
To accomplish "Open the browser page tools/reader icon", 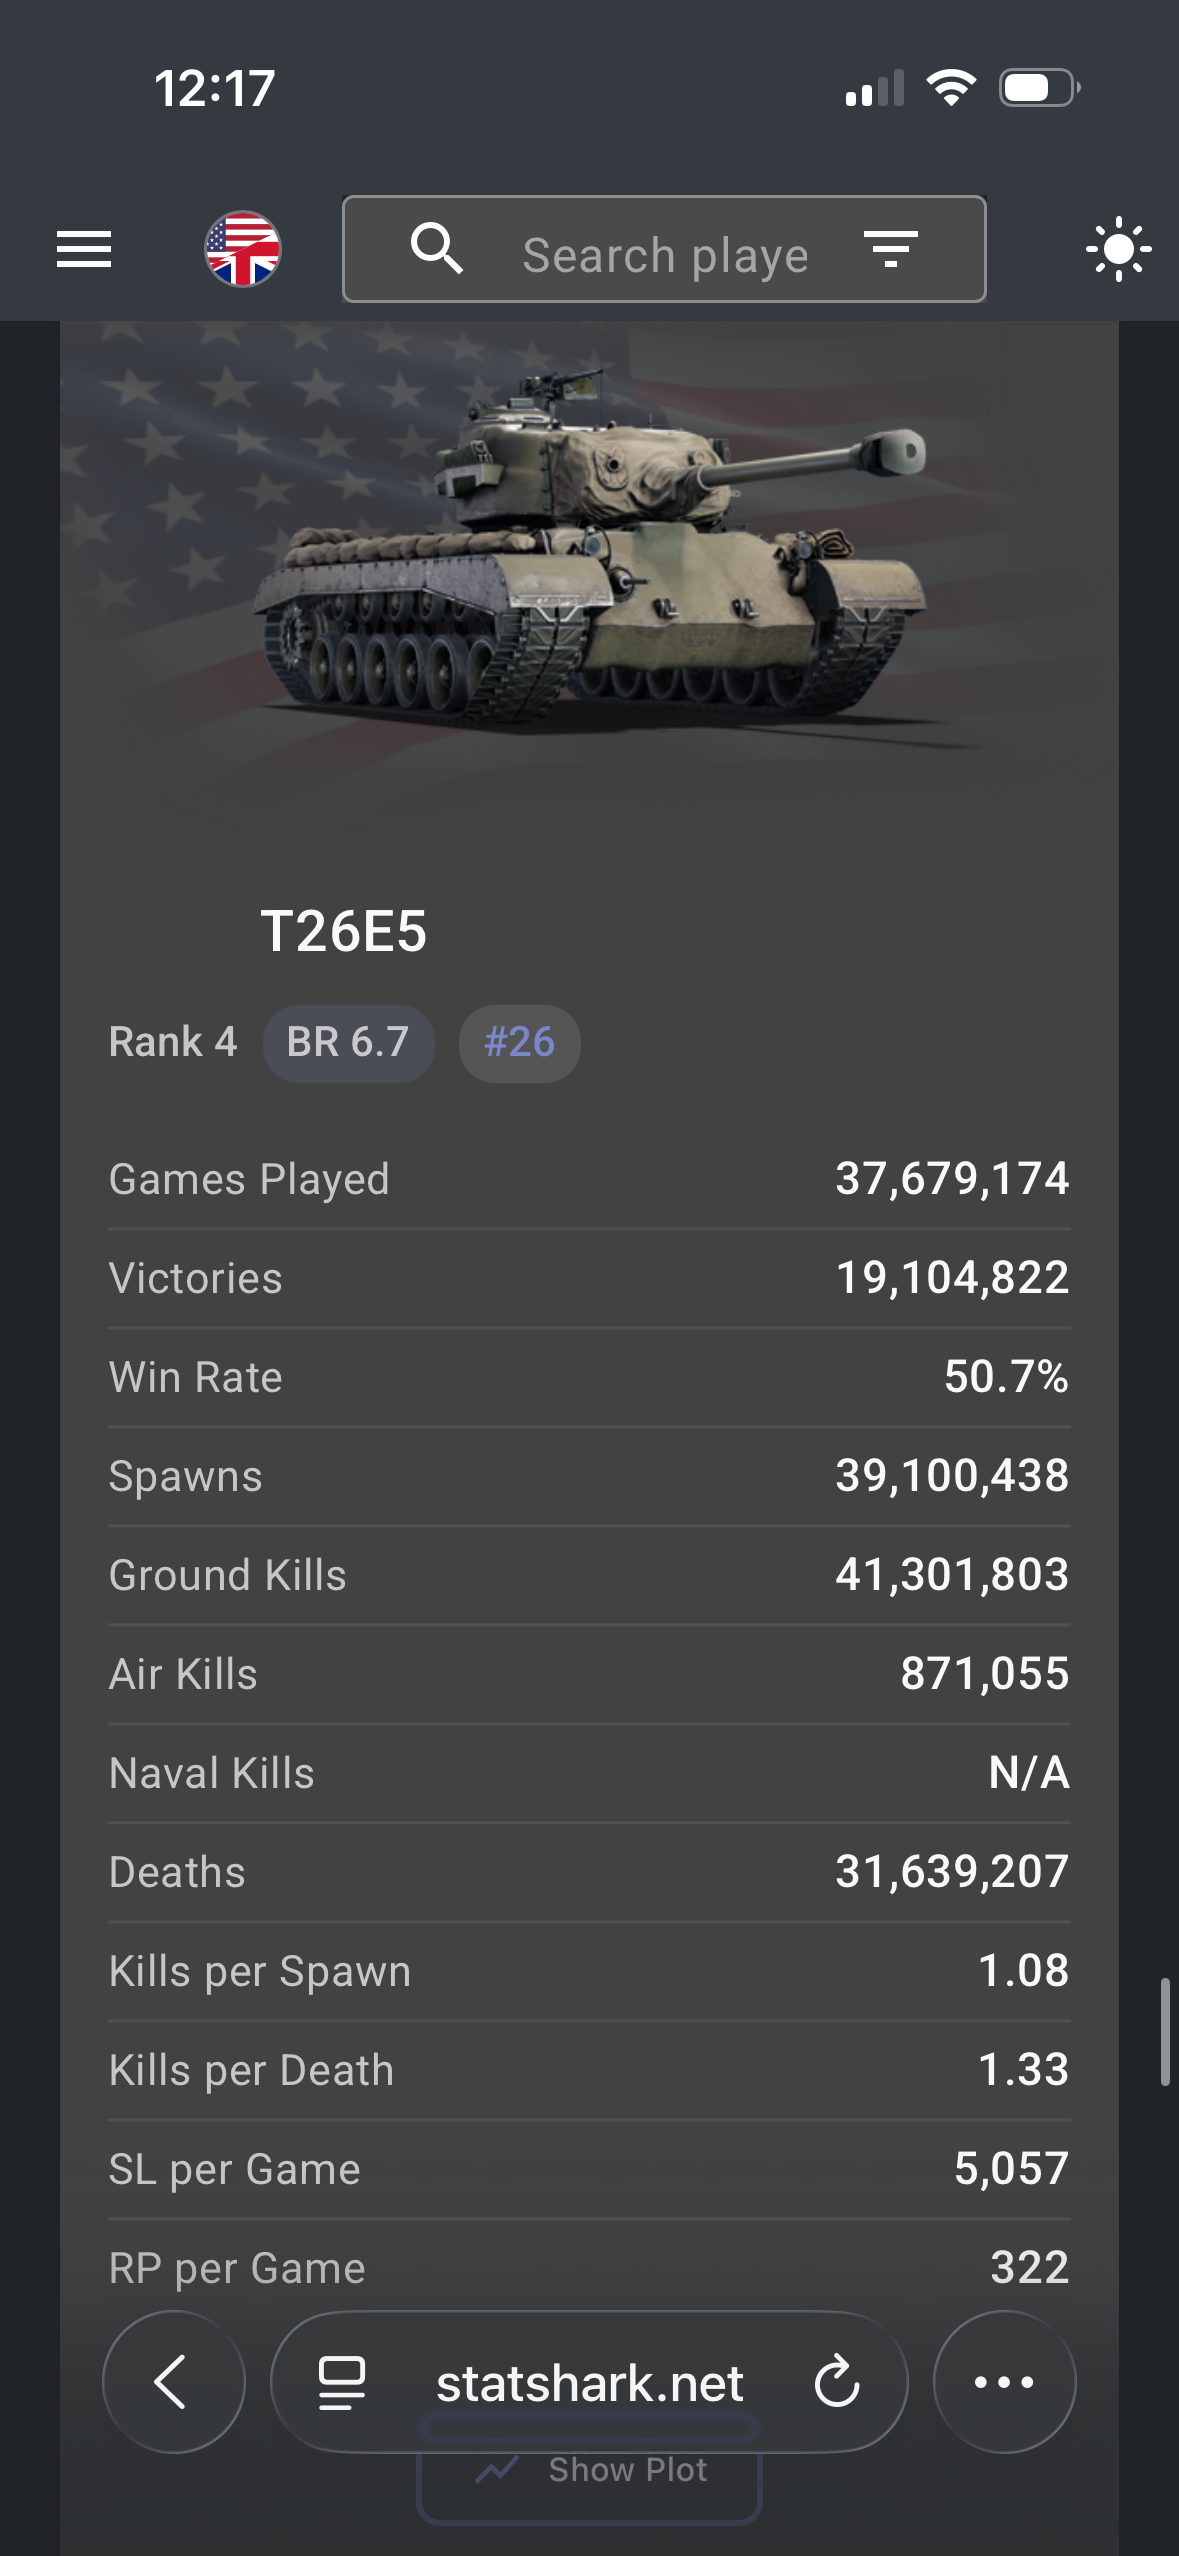I will (x=342, y=2382).
